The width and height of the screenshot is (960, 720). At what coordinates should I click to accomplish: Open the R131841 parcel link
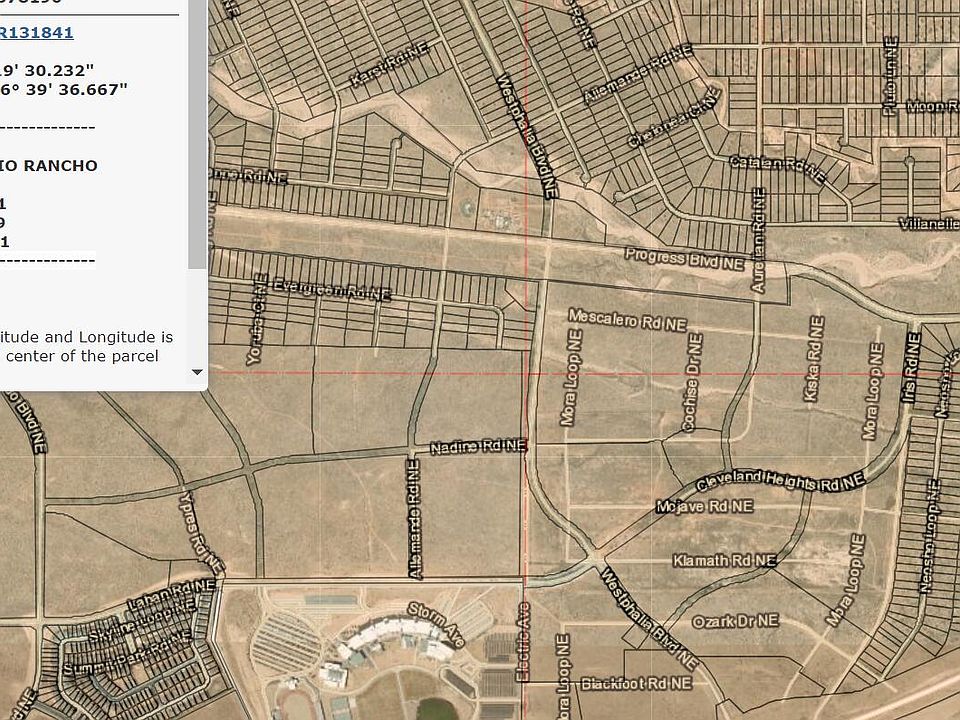click(37, 32)
